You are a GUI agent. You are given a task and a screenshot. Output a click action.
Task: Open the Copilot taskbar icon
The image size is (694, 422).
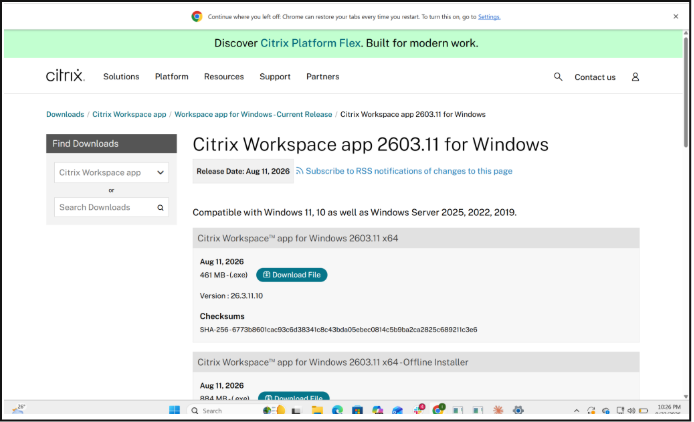(x=377, y=410)
